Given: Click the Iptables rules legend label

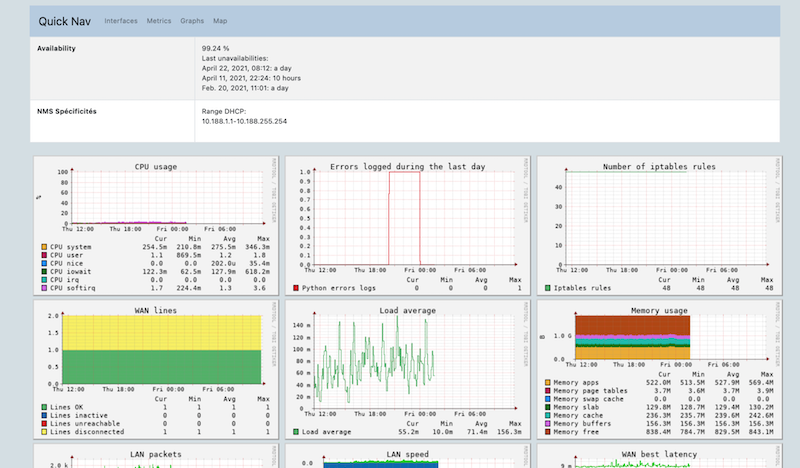Looking at the screenshot, I should coord(582,288).
